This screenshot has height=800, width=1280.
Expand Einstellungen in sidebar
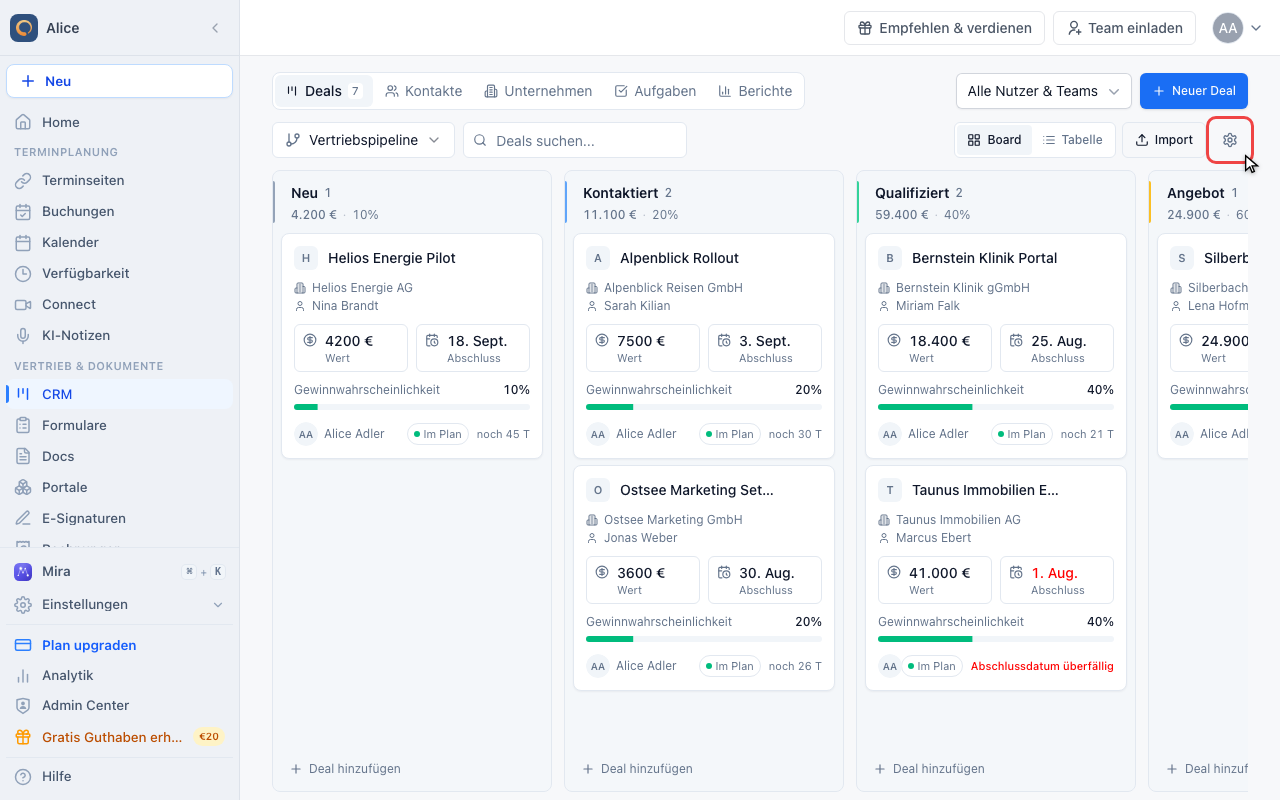(x=120, y=605)
